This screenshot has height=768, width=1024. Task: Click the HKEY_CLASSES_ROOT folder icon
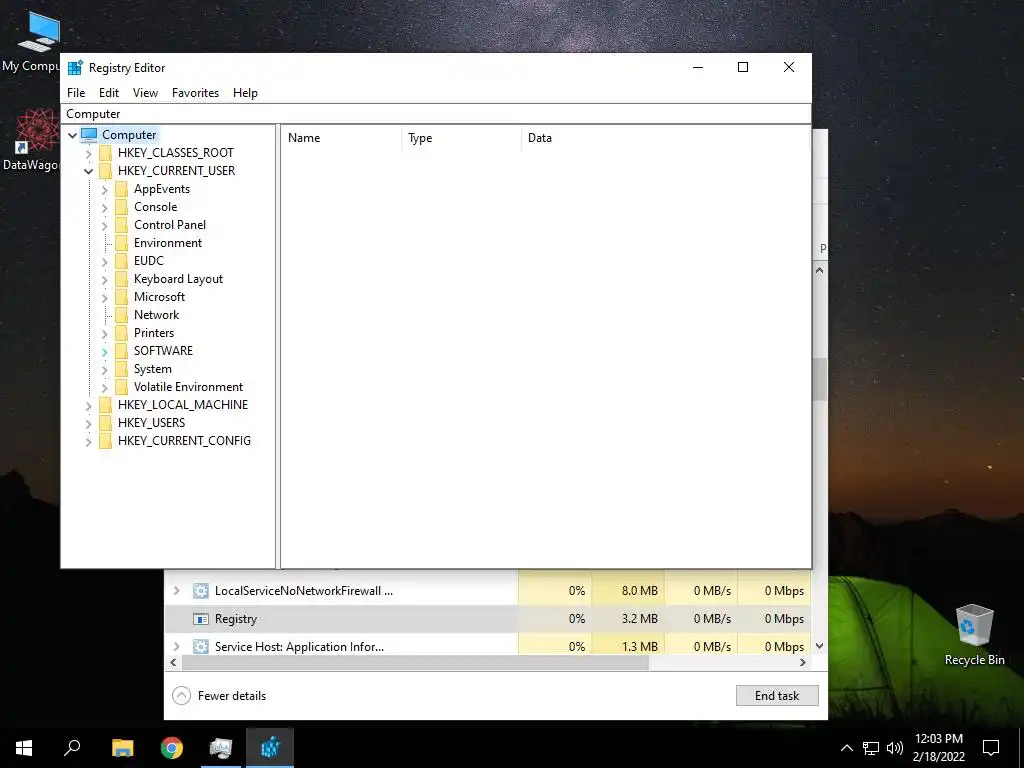click(x=105, y=153)
